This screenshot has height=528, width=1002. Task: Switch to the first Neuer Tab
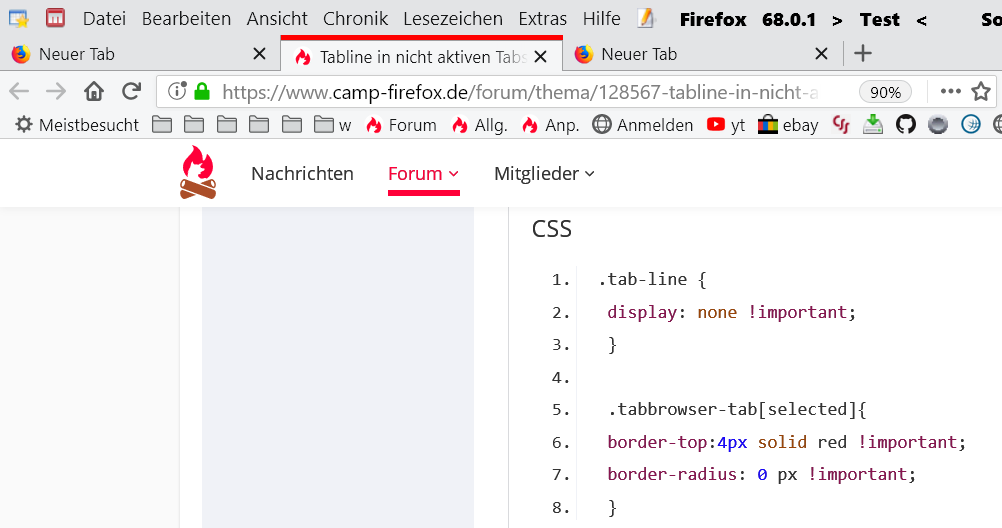click(140, 54)
